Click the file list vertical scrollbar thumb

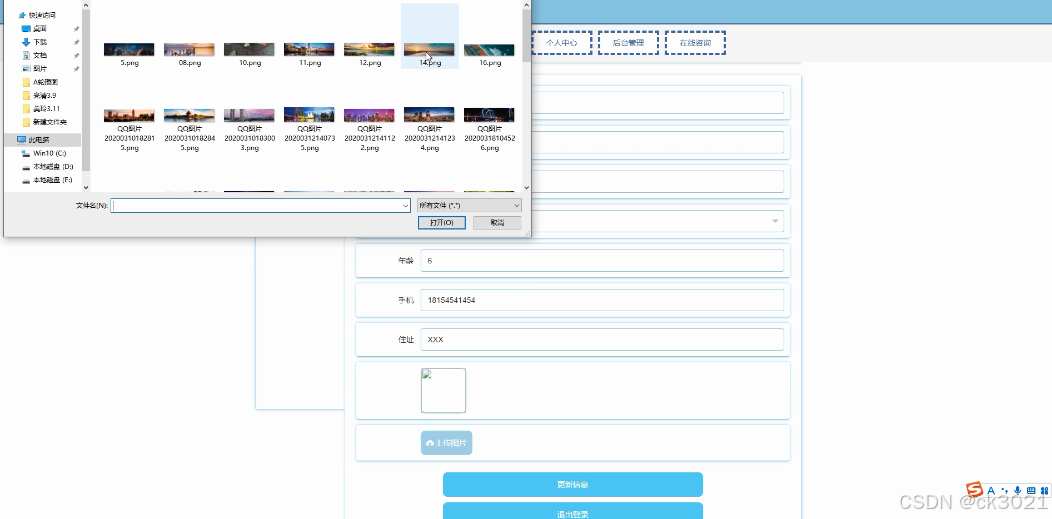click(x=527, y=35)
